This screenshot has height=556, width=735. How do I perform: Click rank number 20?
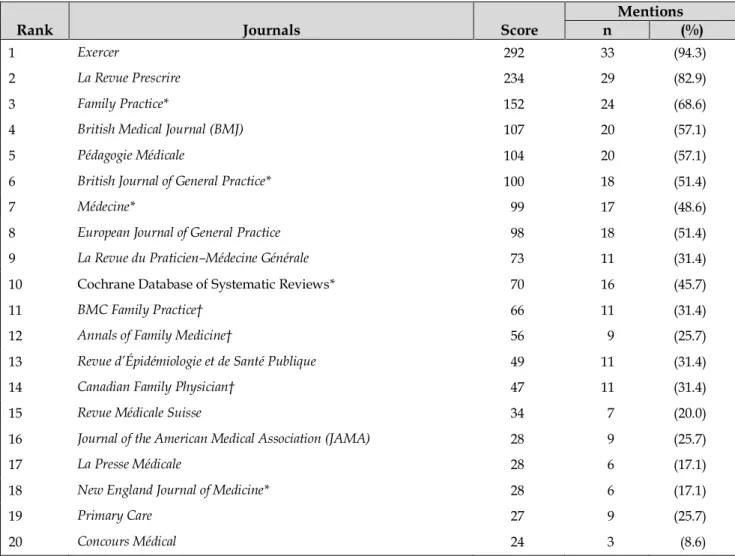(15, 542)
